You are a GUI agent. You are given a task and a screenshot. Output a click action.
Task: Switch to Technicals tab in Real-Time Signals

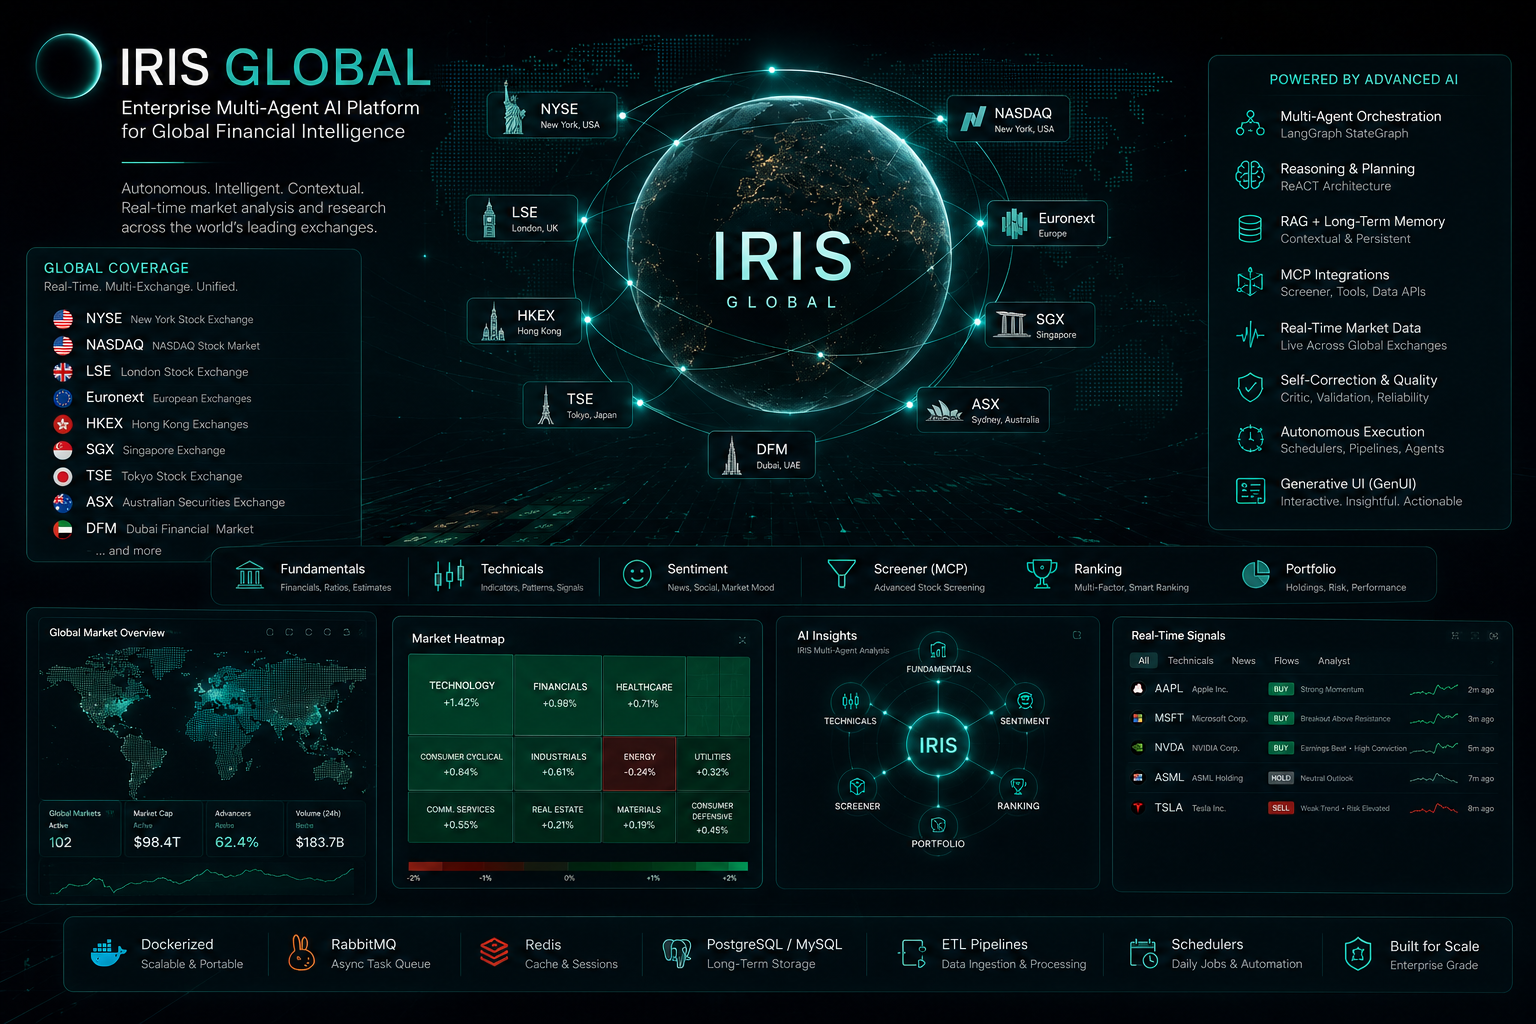(x=1190, y=661)
